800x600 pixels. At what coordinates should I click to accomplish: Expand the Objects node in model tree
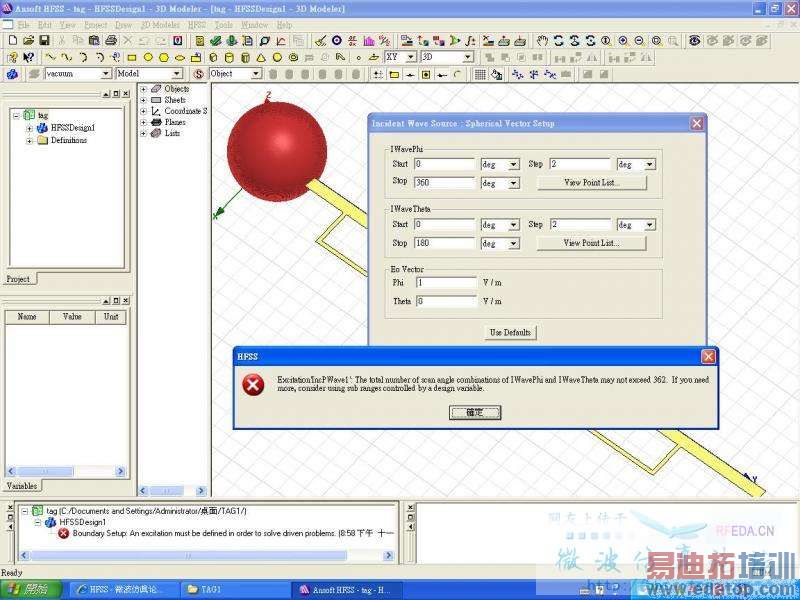pyautogui.click(x=143, y=89)
